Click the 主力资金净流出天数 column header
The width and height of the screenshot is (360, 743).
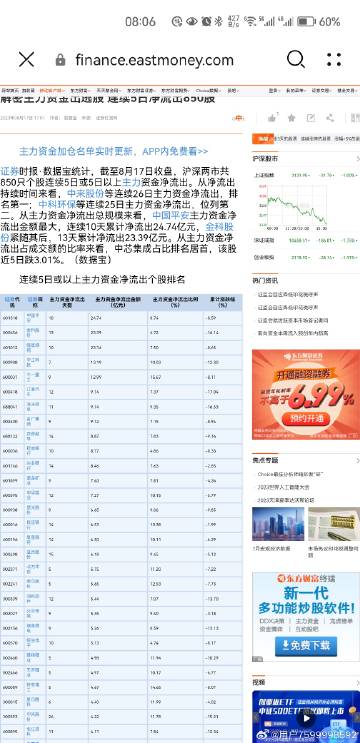click(x=67, y=302)
